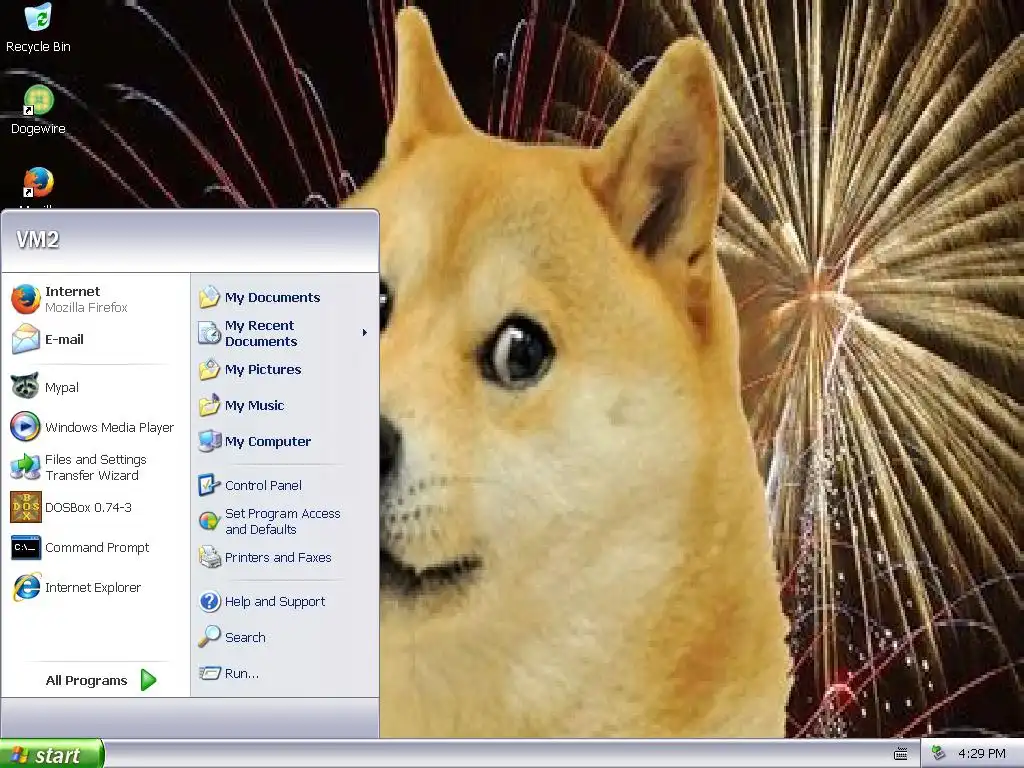Viewport: 1024px width, 768px height.
Task: Click the Control Panel icon
Action: 209,485
